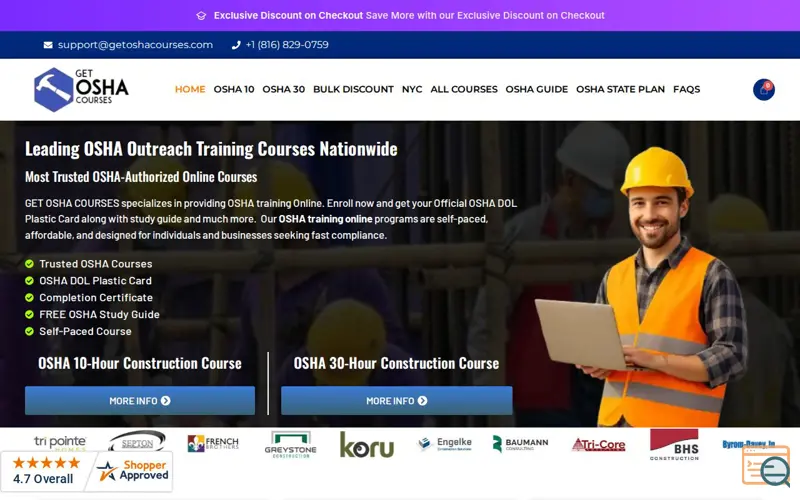
Task: Click the Engelke logo
Action: pos(444,443)
